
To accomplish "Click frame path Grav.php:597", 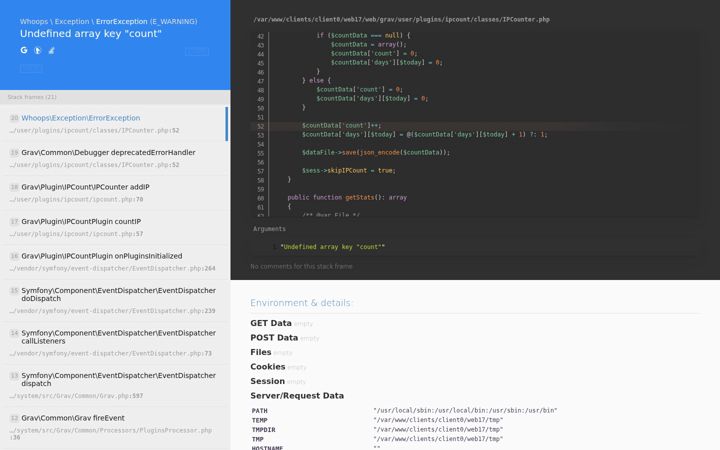I will click(x=76, y=396).
